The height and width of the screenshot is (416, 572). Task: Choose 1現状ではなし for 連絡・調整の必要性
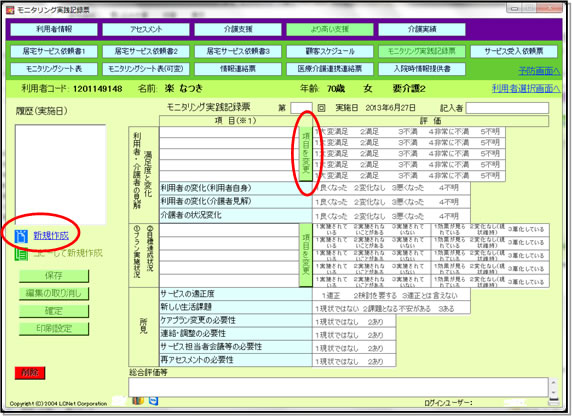point(337,335)
